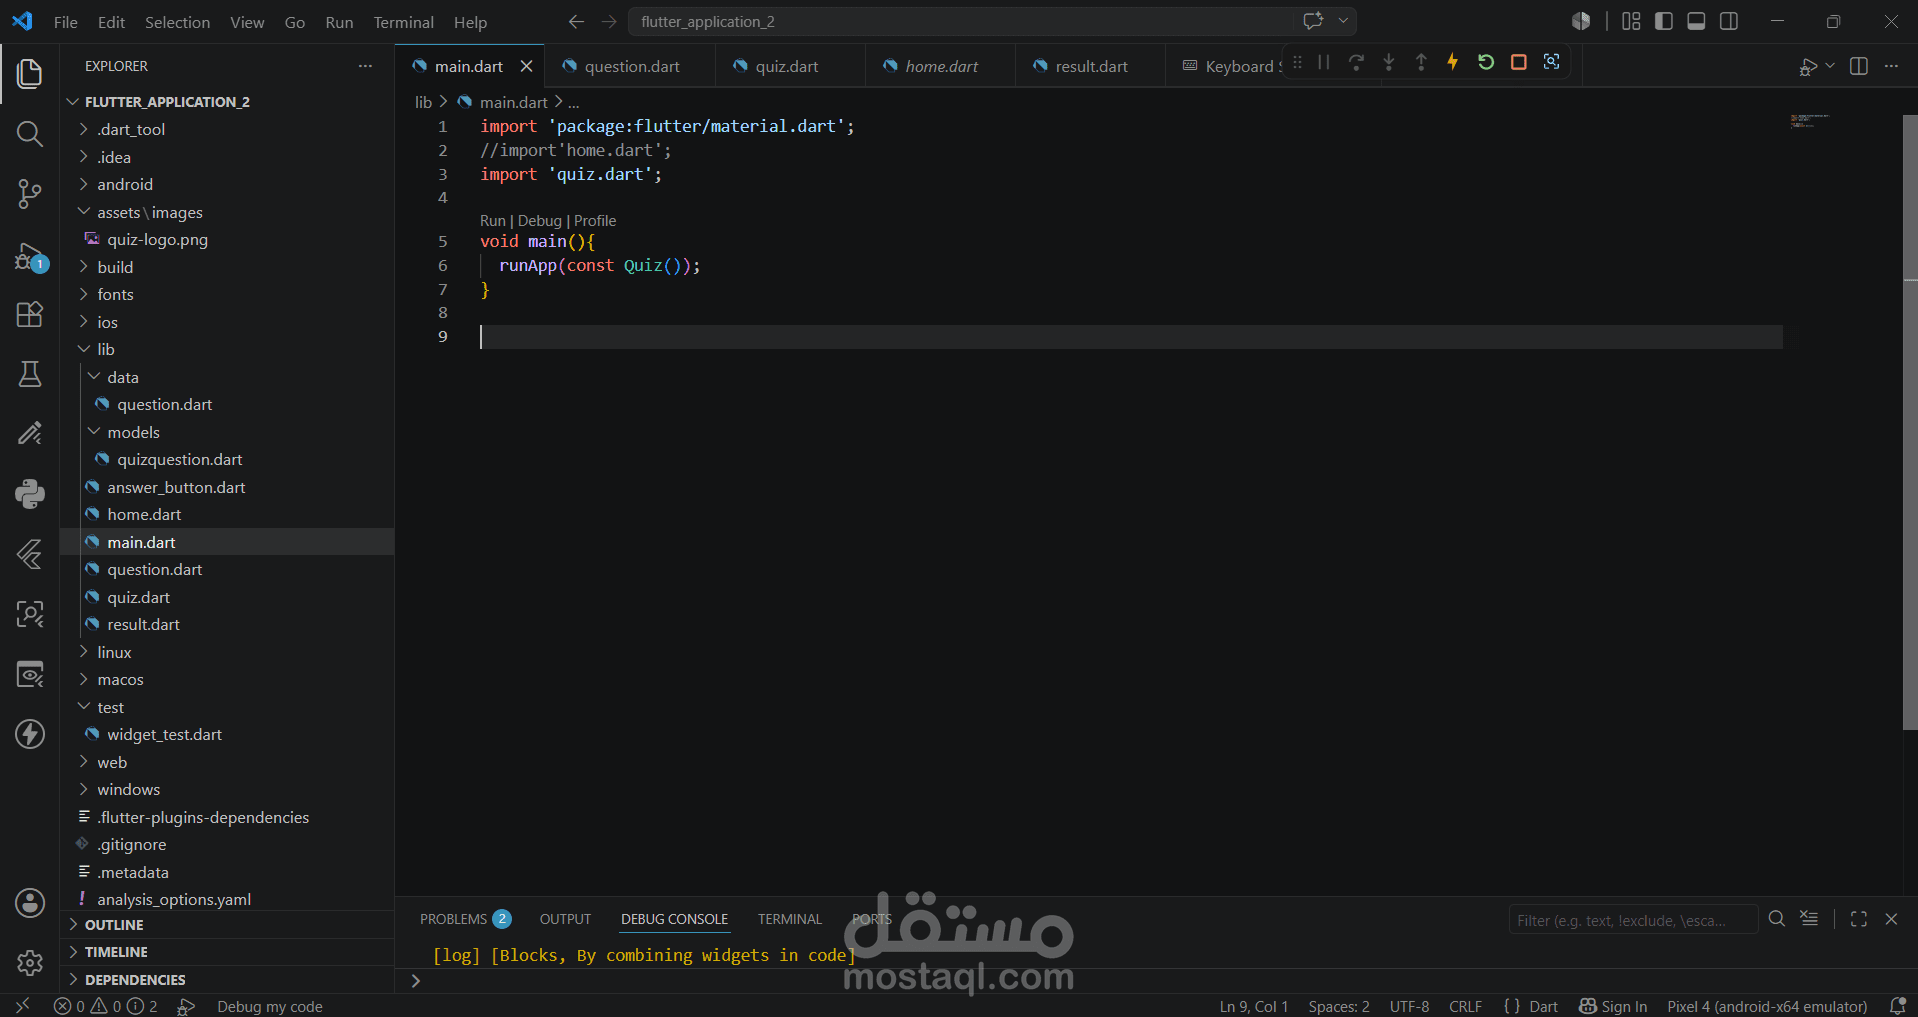This screenshot has height=1017, width=1918.
Task: Open the Flutter sidebar icon
Action: 30,553
